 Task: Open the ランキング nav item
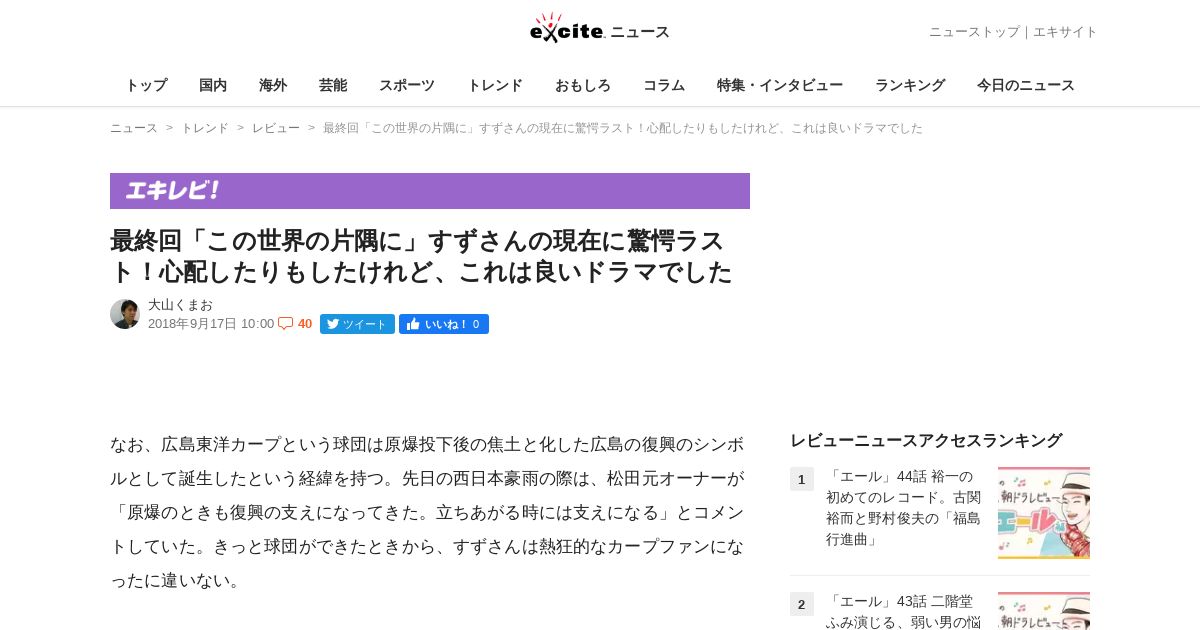pos(910,85)
